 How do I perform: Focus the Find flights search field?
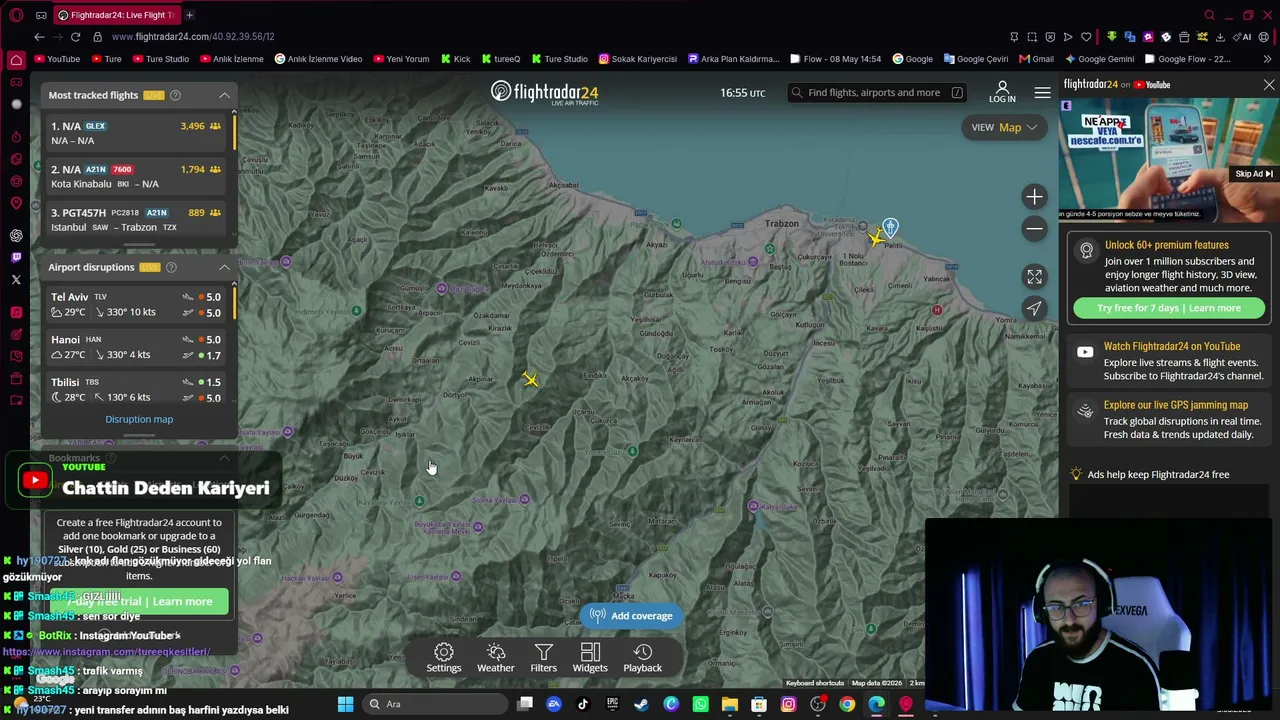pyautogui.click(x=877, y=93)
